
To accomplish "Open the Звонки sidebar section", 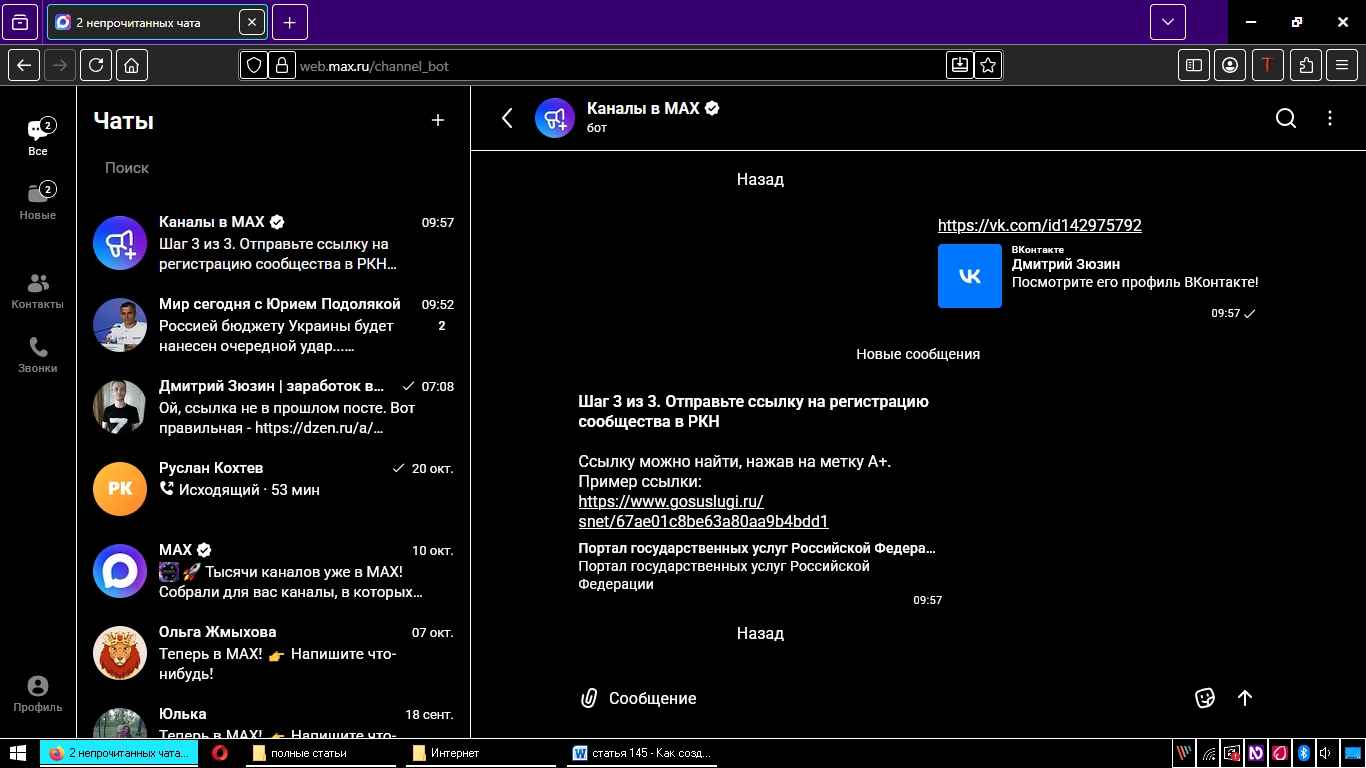I will coord(38,355).
